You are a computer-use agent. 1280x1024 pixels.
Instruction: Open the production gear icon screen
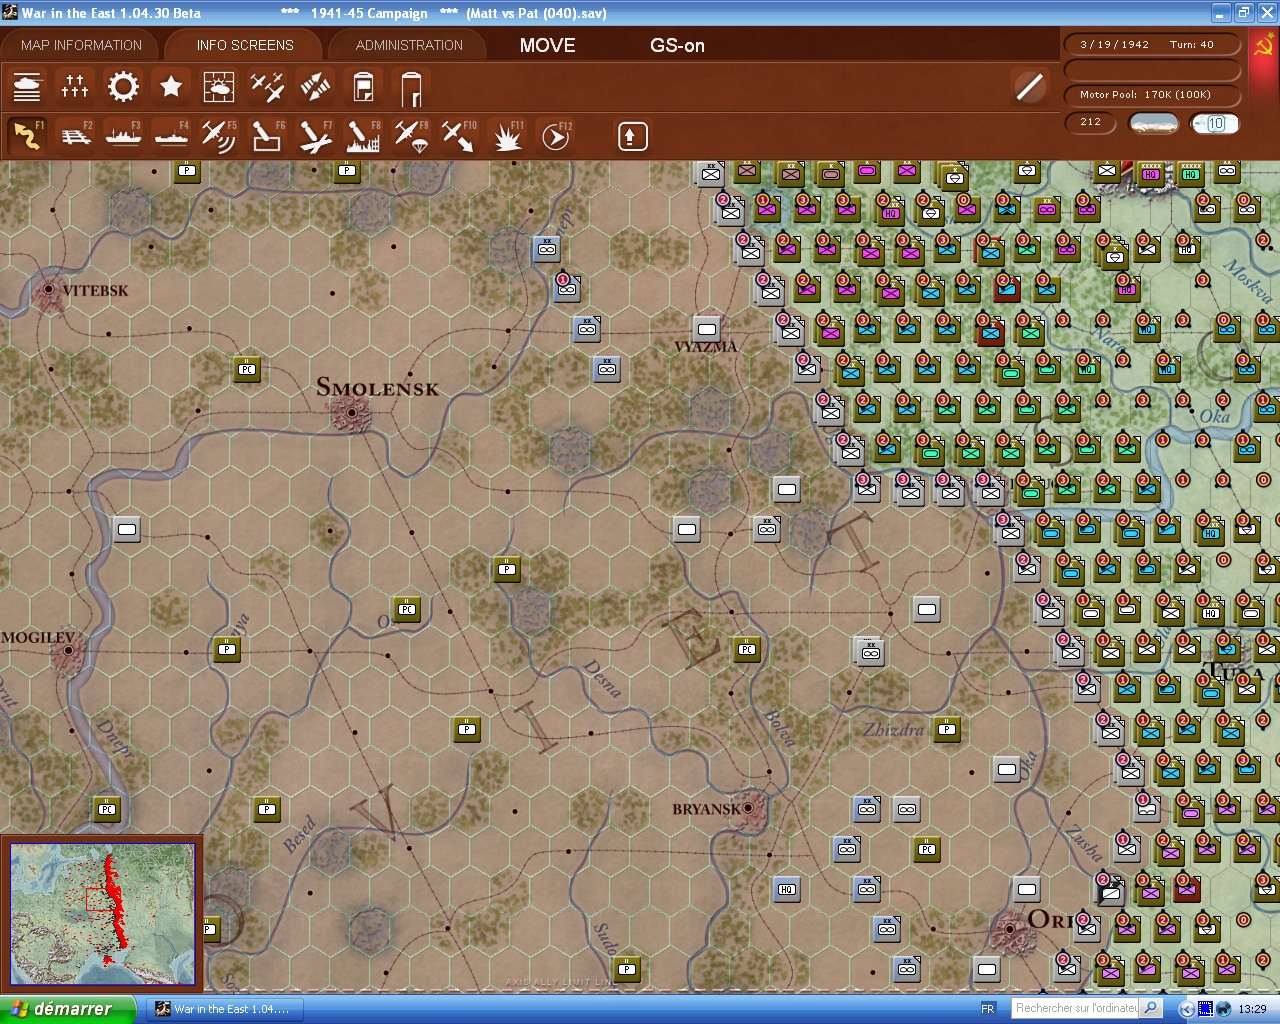[123, 87]
